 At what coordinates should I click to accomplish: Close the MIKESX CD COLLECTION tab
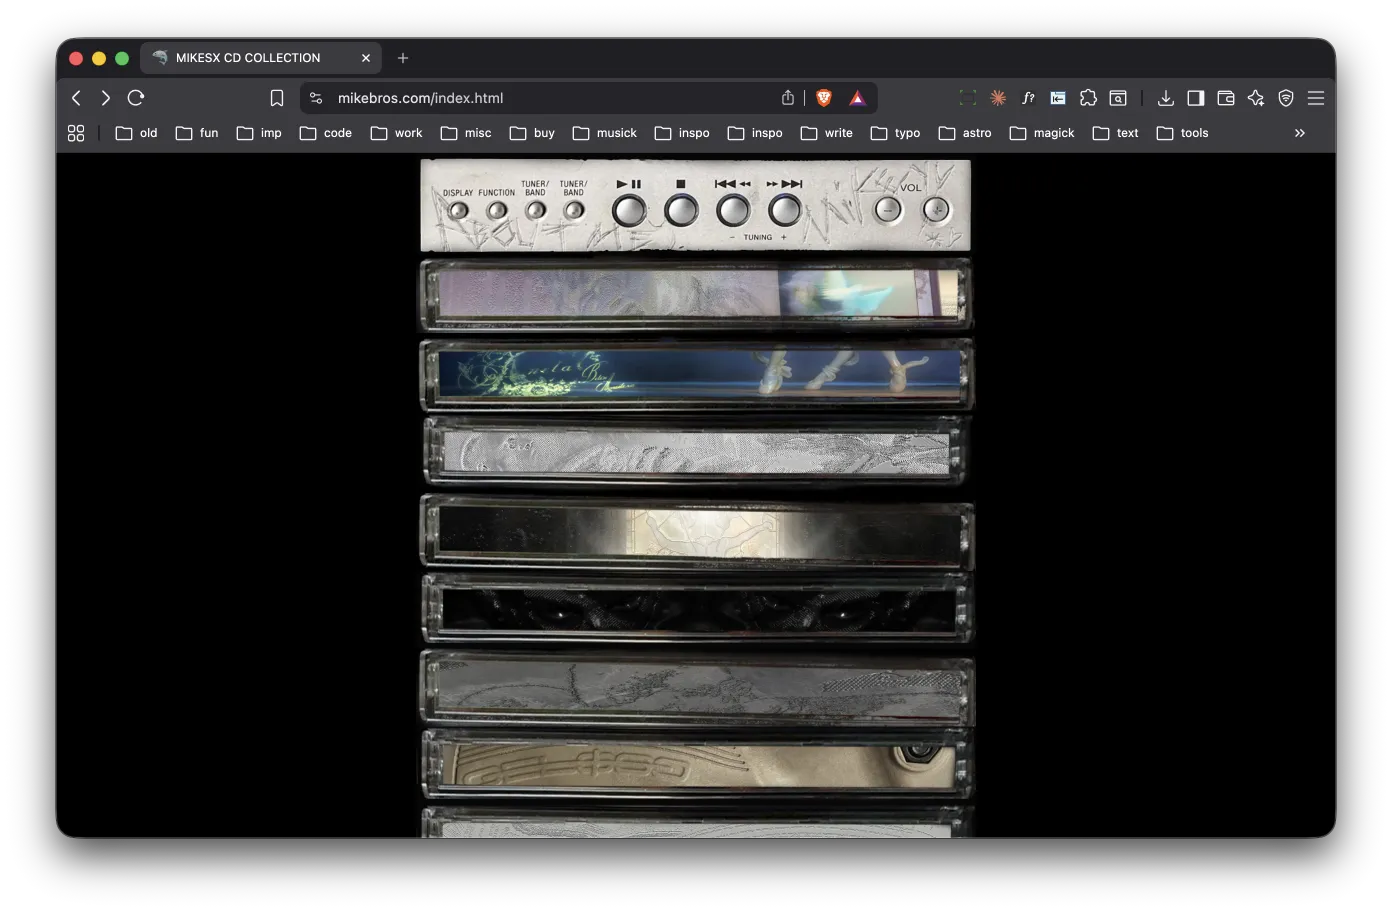point(366,58)
